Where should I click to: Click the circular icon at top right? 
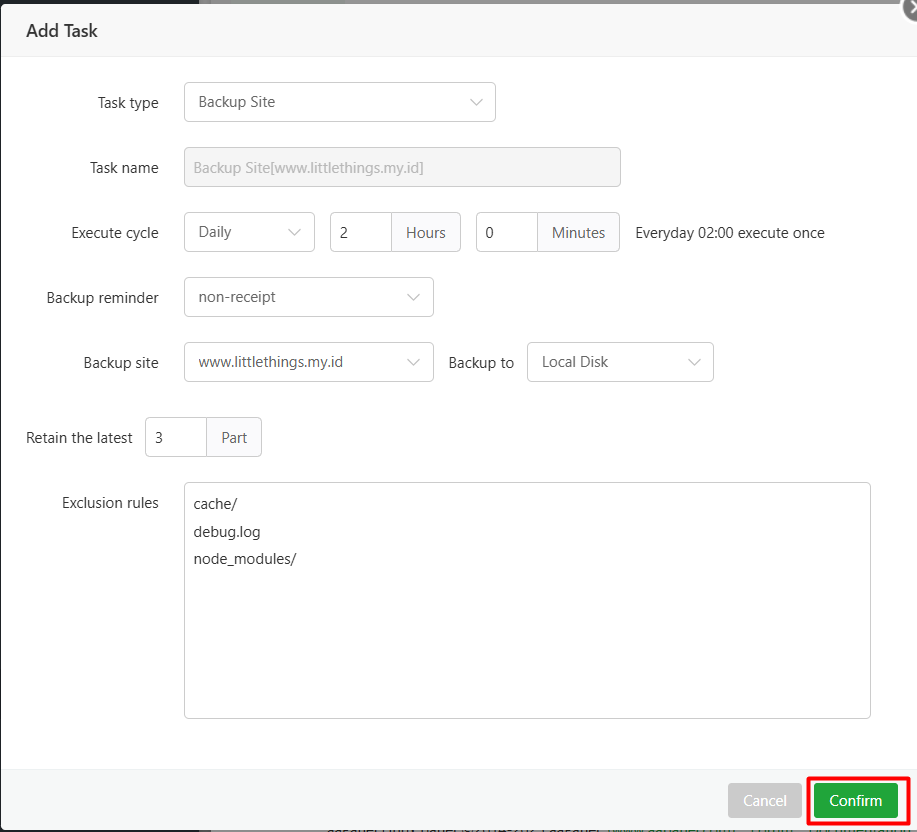click(909, 9)
